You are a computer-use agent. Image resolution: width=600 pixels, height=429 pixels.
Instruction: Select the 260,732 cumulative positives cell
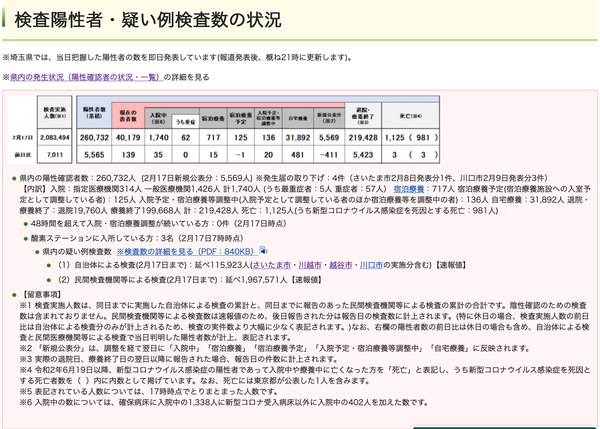coord(94,137)
